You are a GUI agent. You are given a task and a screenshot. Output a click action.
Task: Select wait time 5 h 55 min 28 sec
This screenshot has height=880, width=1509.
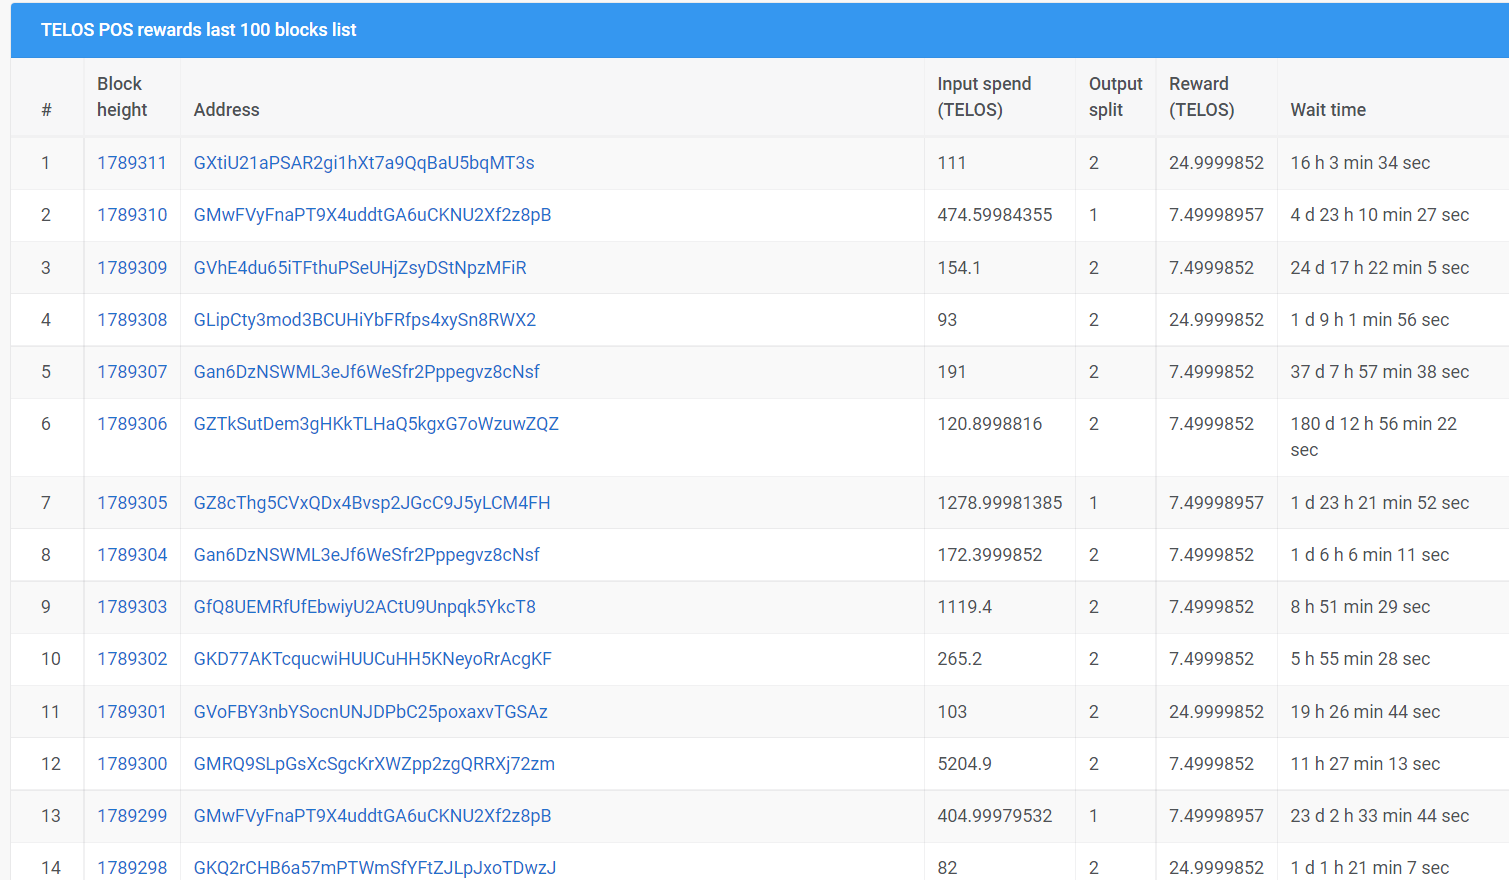pos(1360,659)
